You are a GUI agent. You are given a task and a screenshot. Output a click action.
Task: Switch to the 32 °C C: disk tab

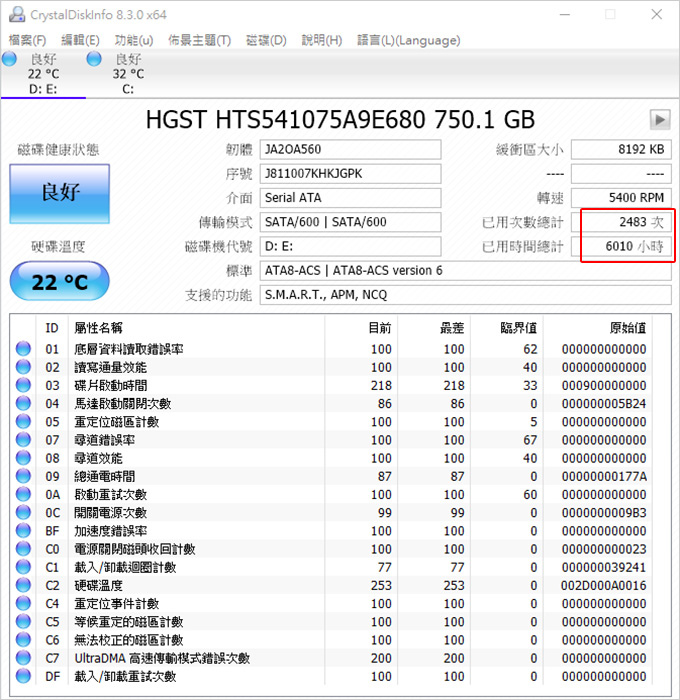[x=128, y=74]
